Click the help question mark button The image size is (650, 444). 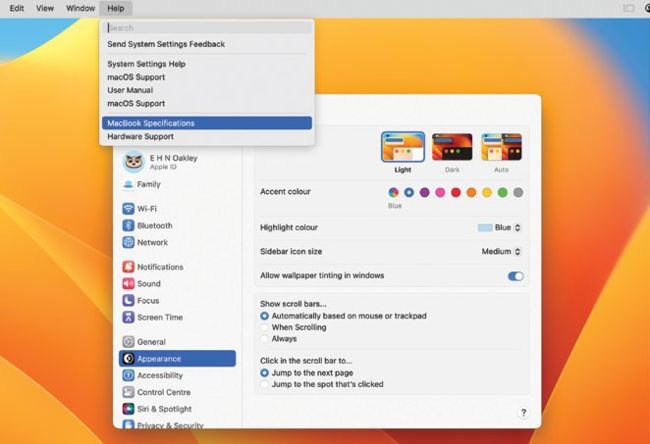[523, 412]
